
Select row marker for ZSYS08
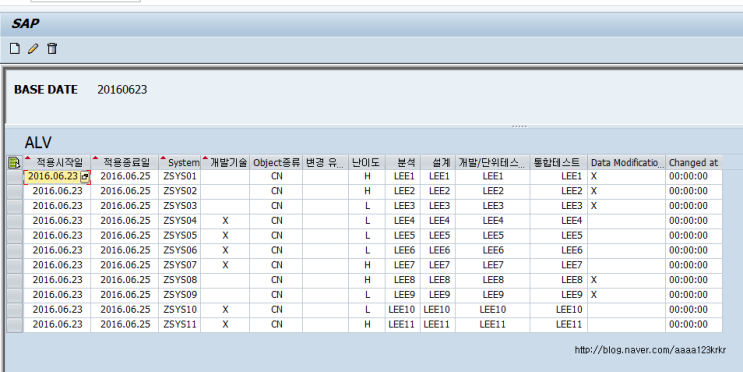(x=15, y=280)
